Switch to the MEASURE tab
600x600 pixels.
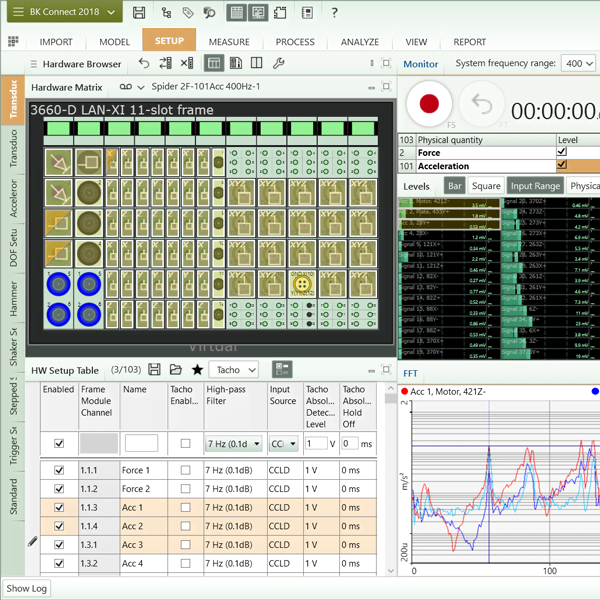click(229, 42)
